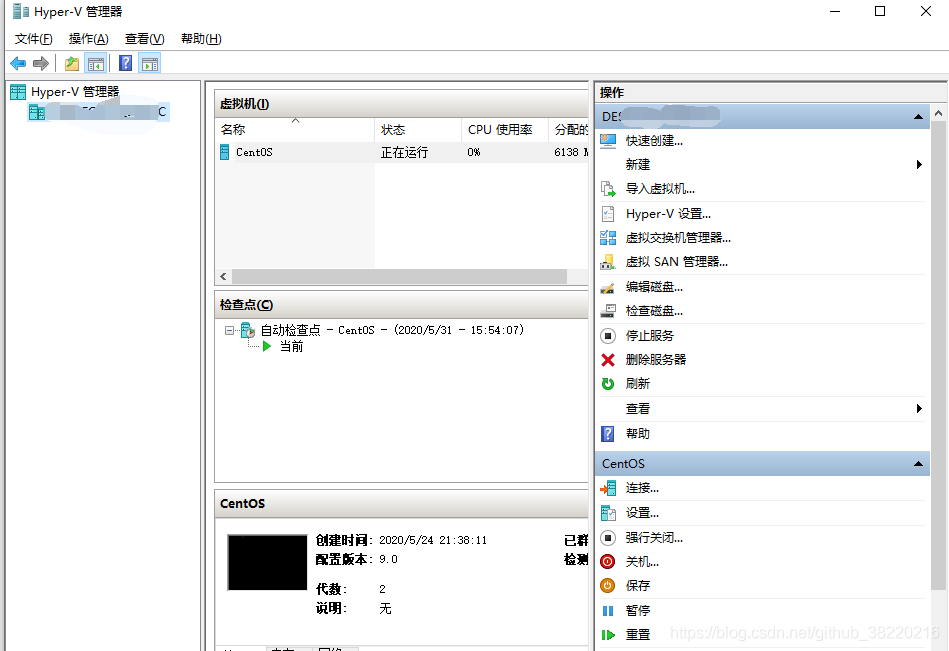The width and height of the screenshot is (949, 651).
Task: Select the CentOS virtual machine row
Action: click(402, 152)
